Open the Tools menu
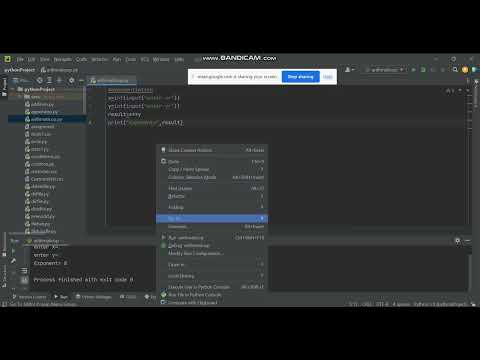480x360 pixels. coord(131,59)
